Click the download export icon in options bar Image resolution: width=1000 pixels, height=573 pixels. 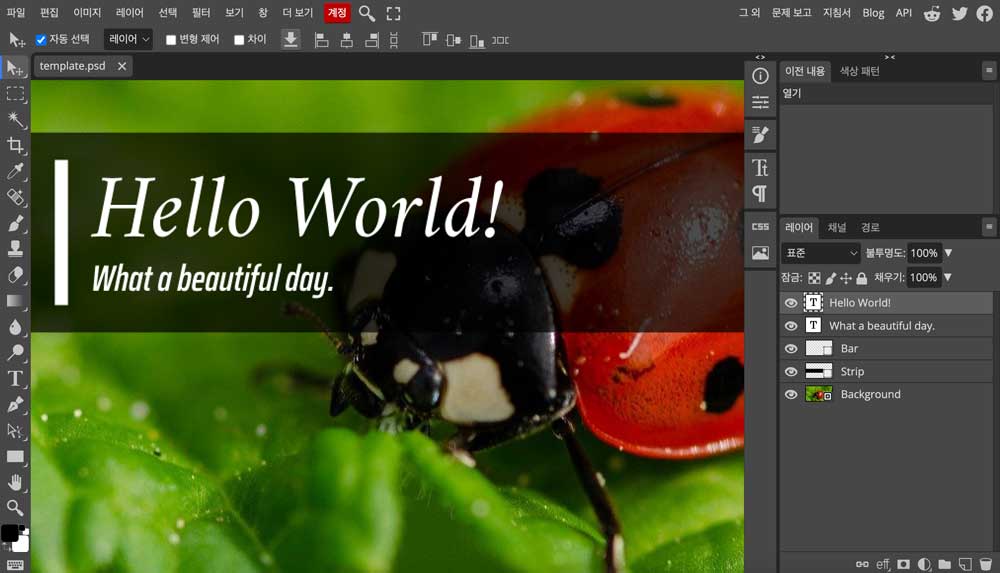pos(291,40)
